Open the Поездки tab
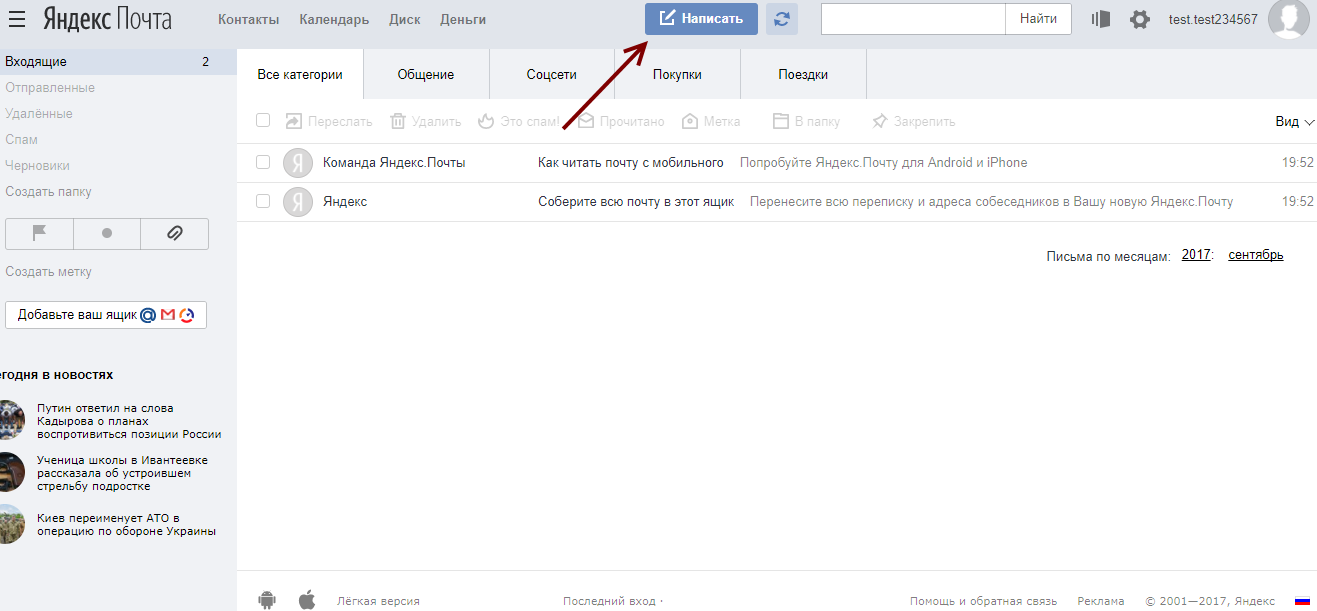The width and height of the screenshot is (1317, 611). pos(803,74)
